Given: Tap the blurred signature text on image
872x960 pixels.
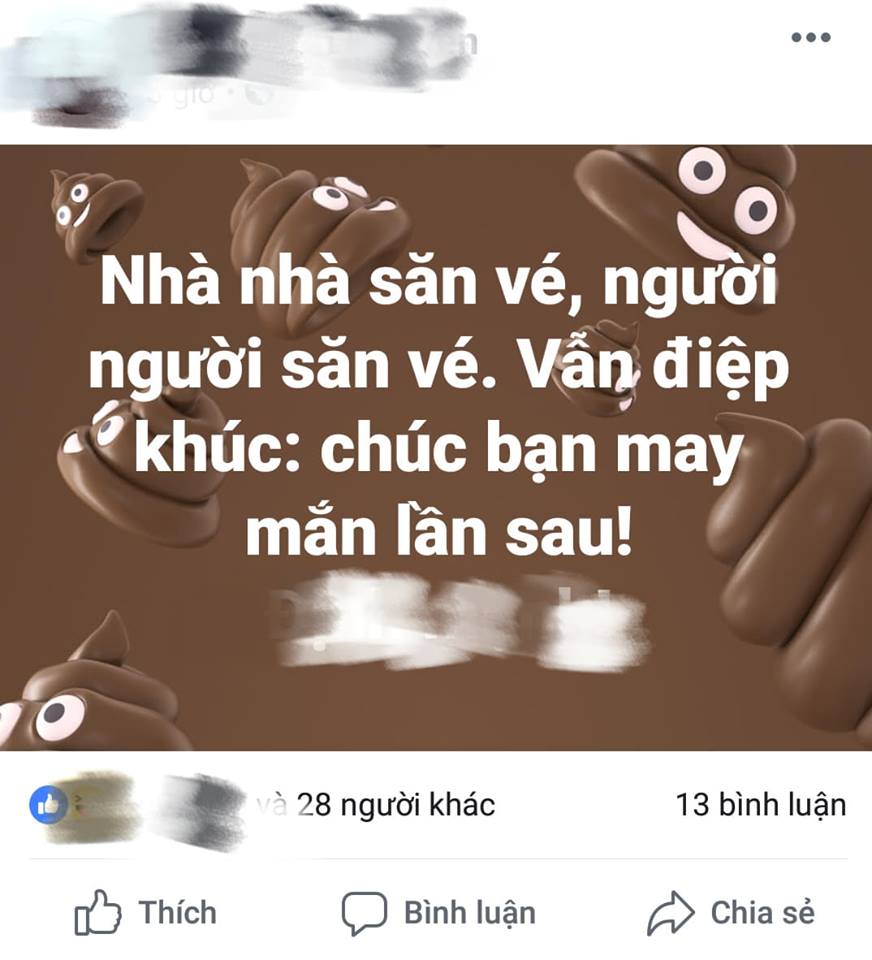Looking at the screenshot, I should [x=459, y=621].
